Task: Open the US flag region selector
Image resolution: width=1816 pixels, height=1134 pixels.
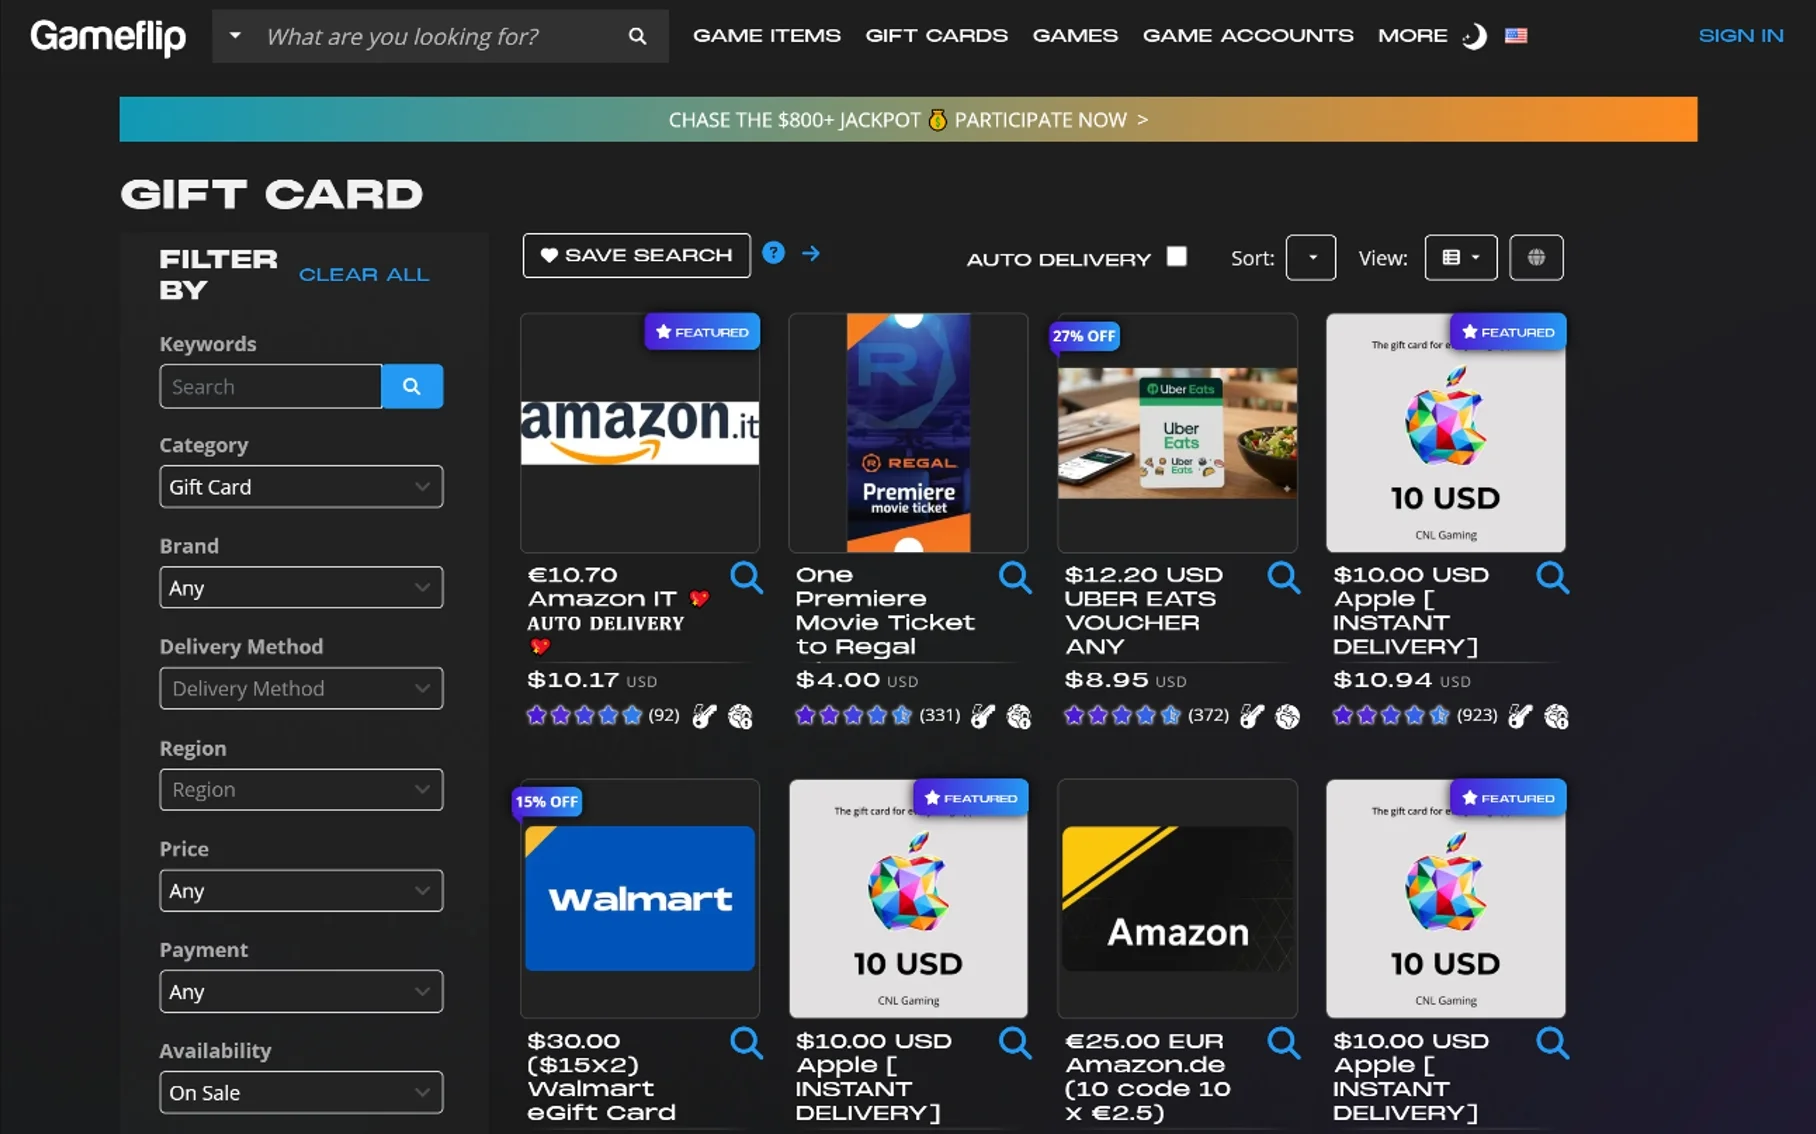Action: pos(1516,36)
